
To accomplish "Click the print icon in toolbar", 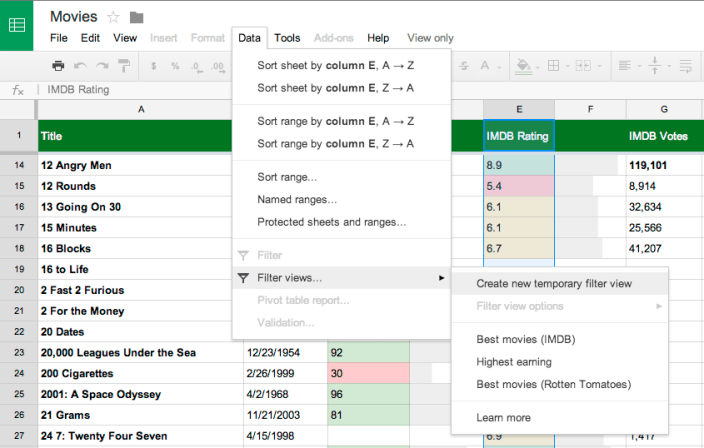I will point(58,66).
